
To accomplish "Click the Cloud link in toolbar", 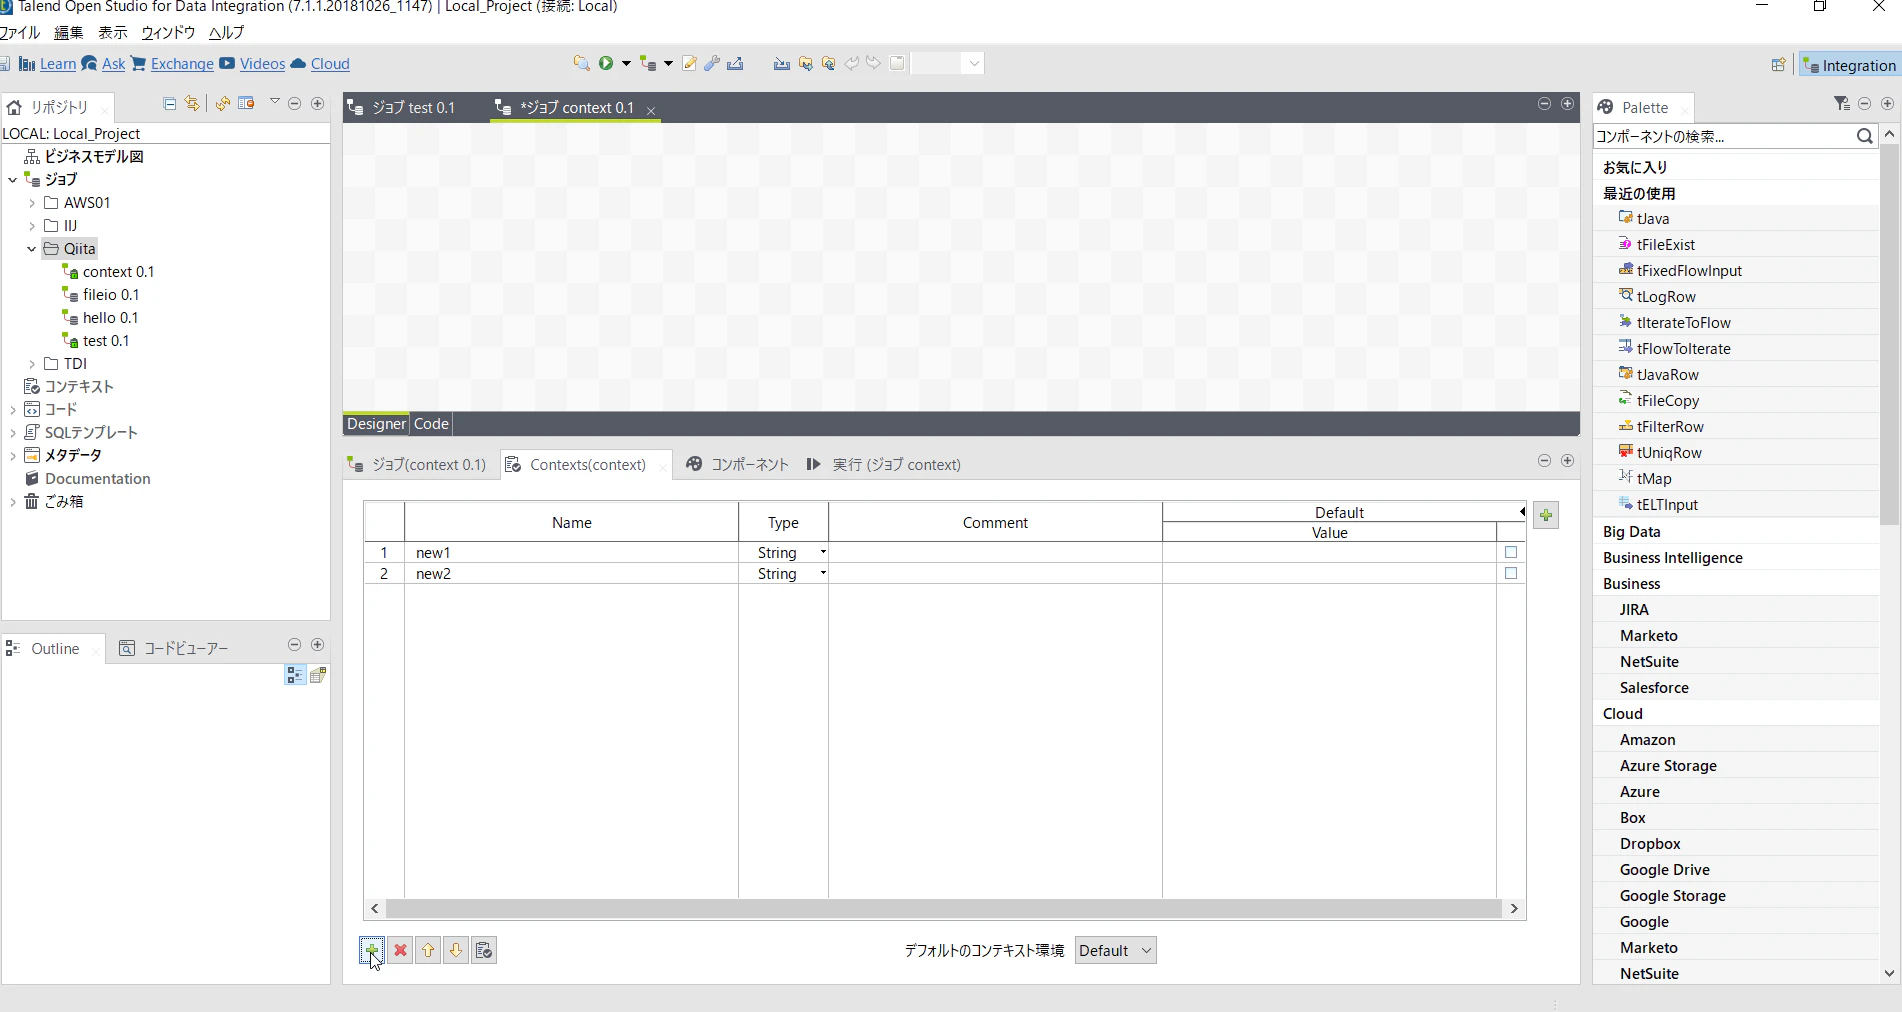I will click(x=330, y=64).
